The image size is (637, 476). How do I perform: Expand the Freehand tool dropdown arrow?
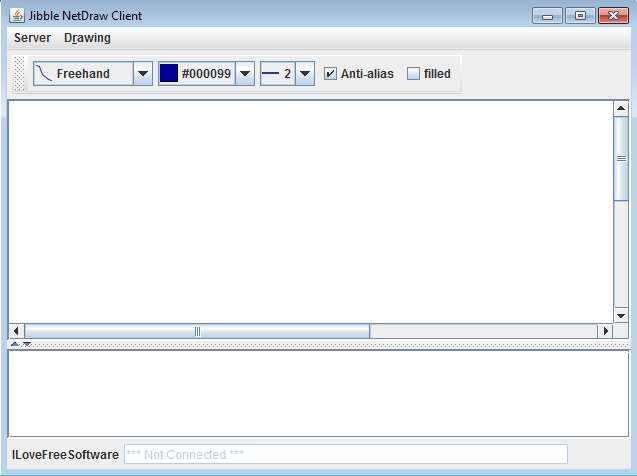[143, 74]
